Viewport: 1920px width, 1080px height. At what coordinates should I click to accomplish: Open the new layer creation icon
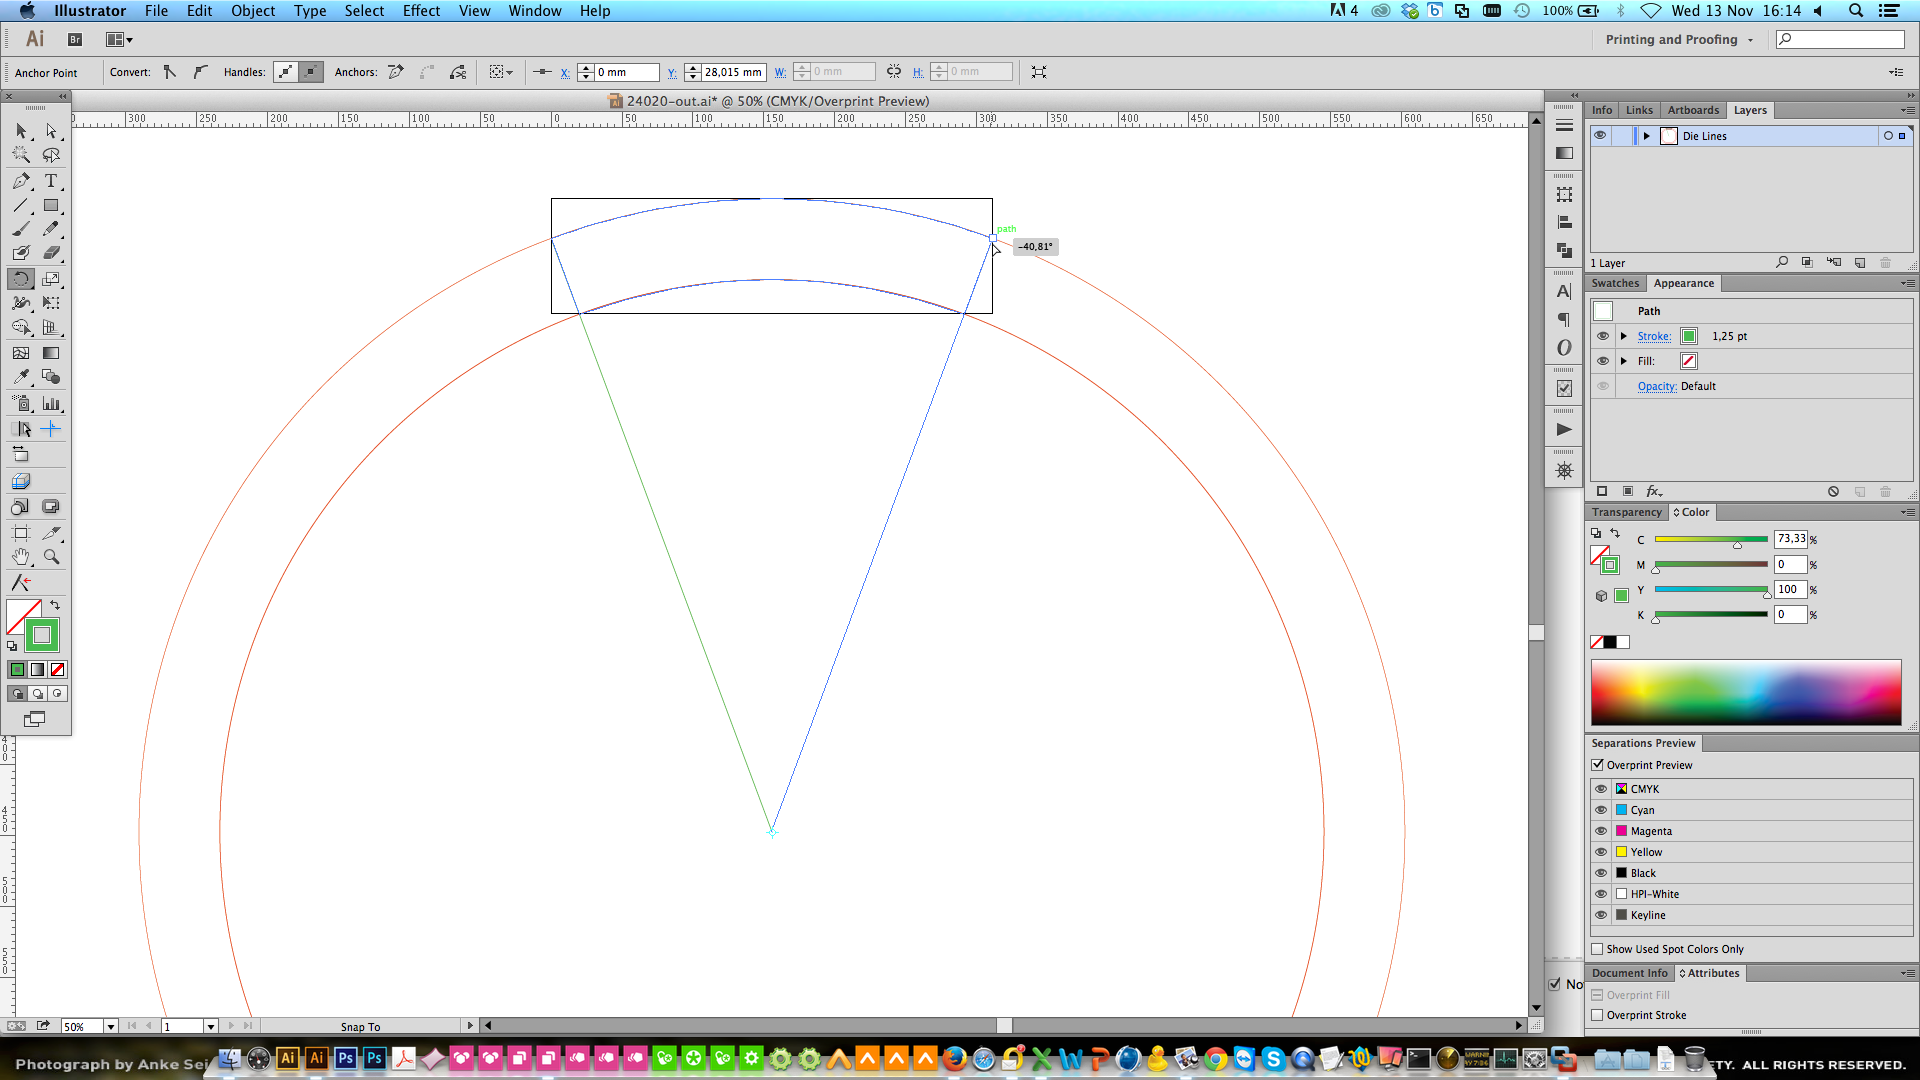click(1860, 262)
